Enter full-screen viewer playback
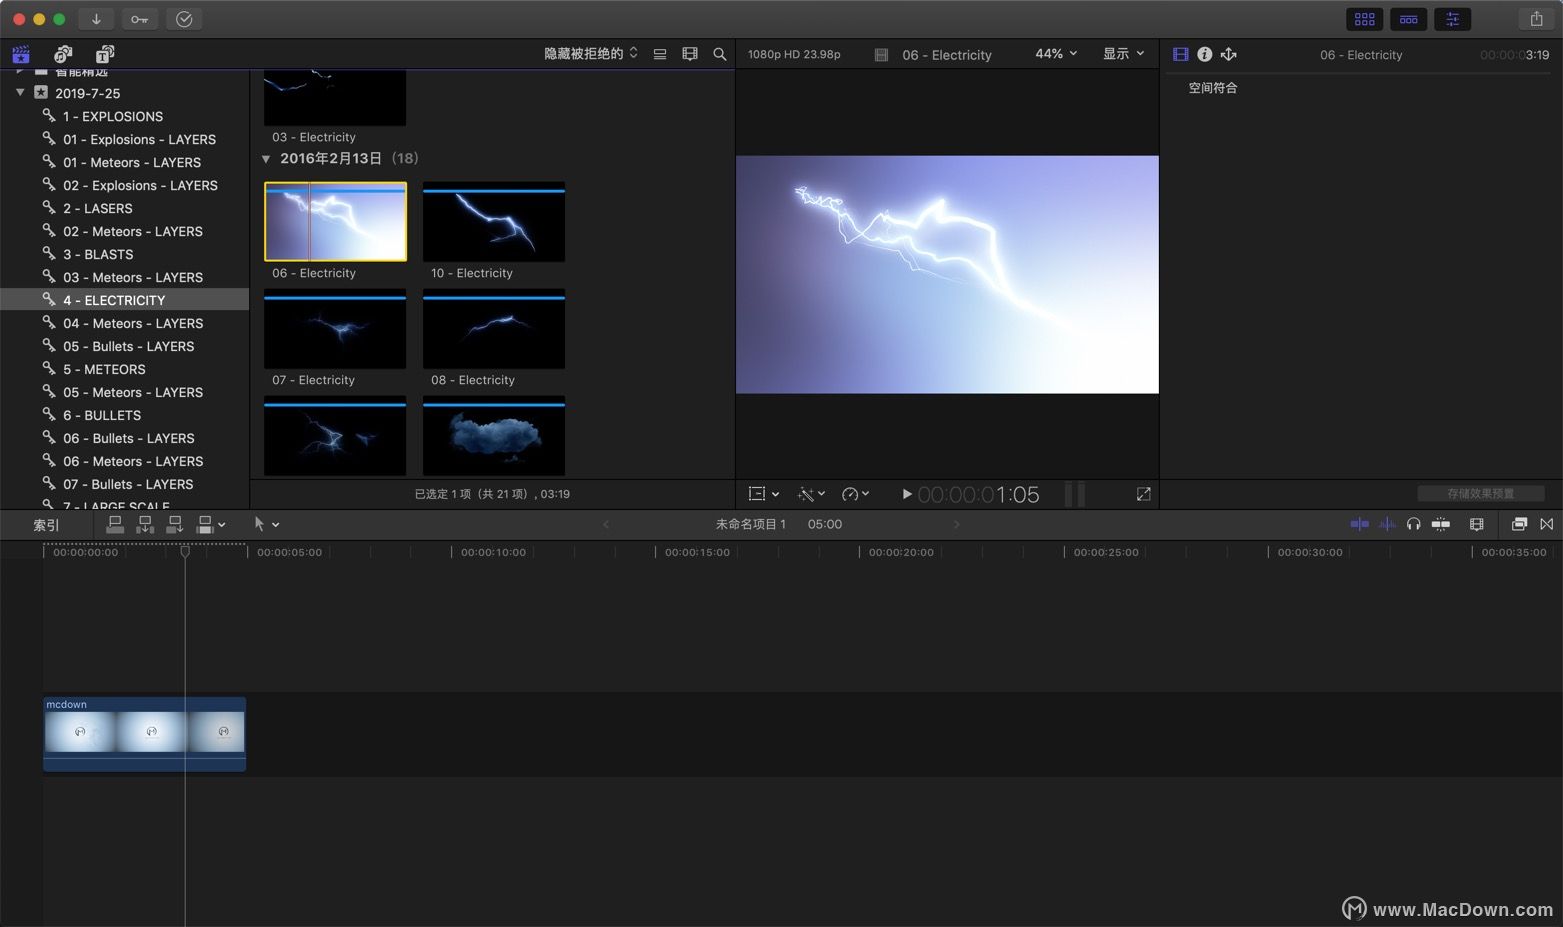 pyautogui.click(x=1144, y=494)
